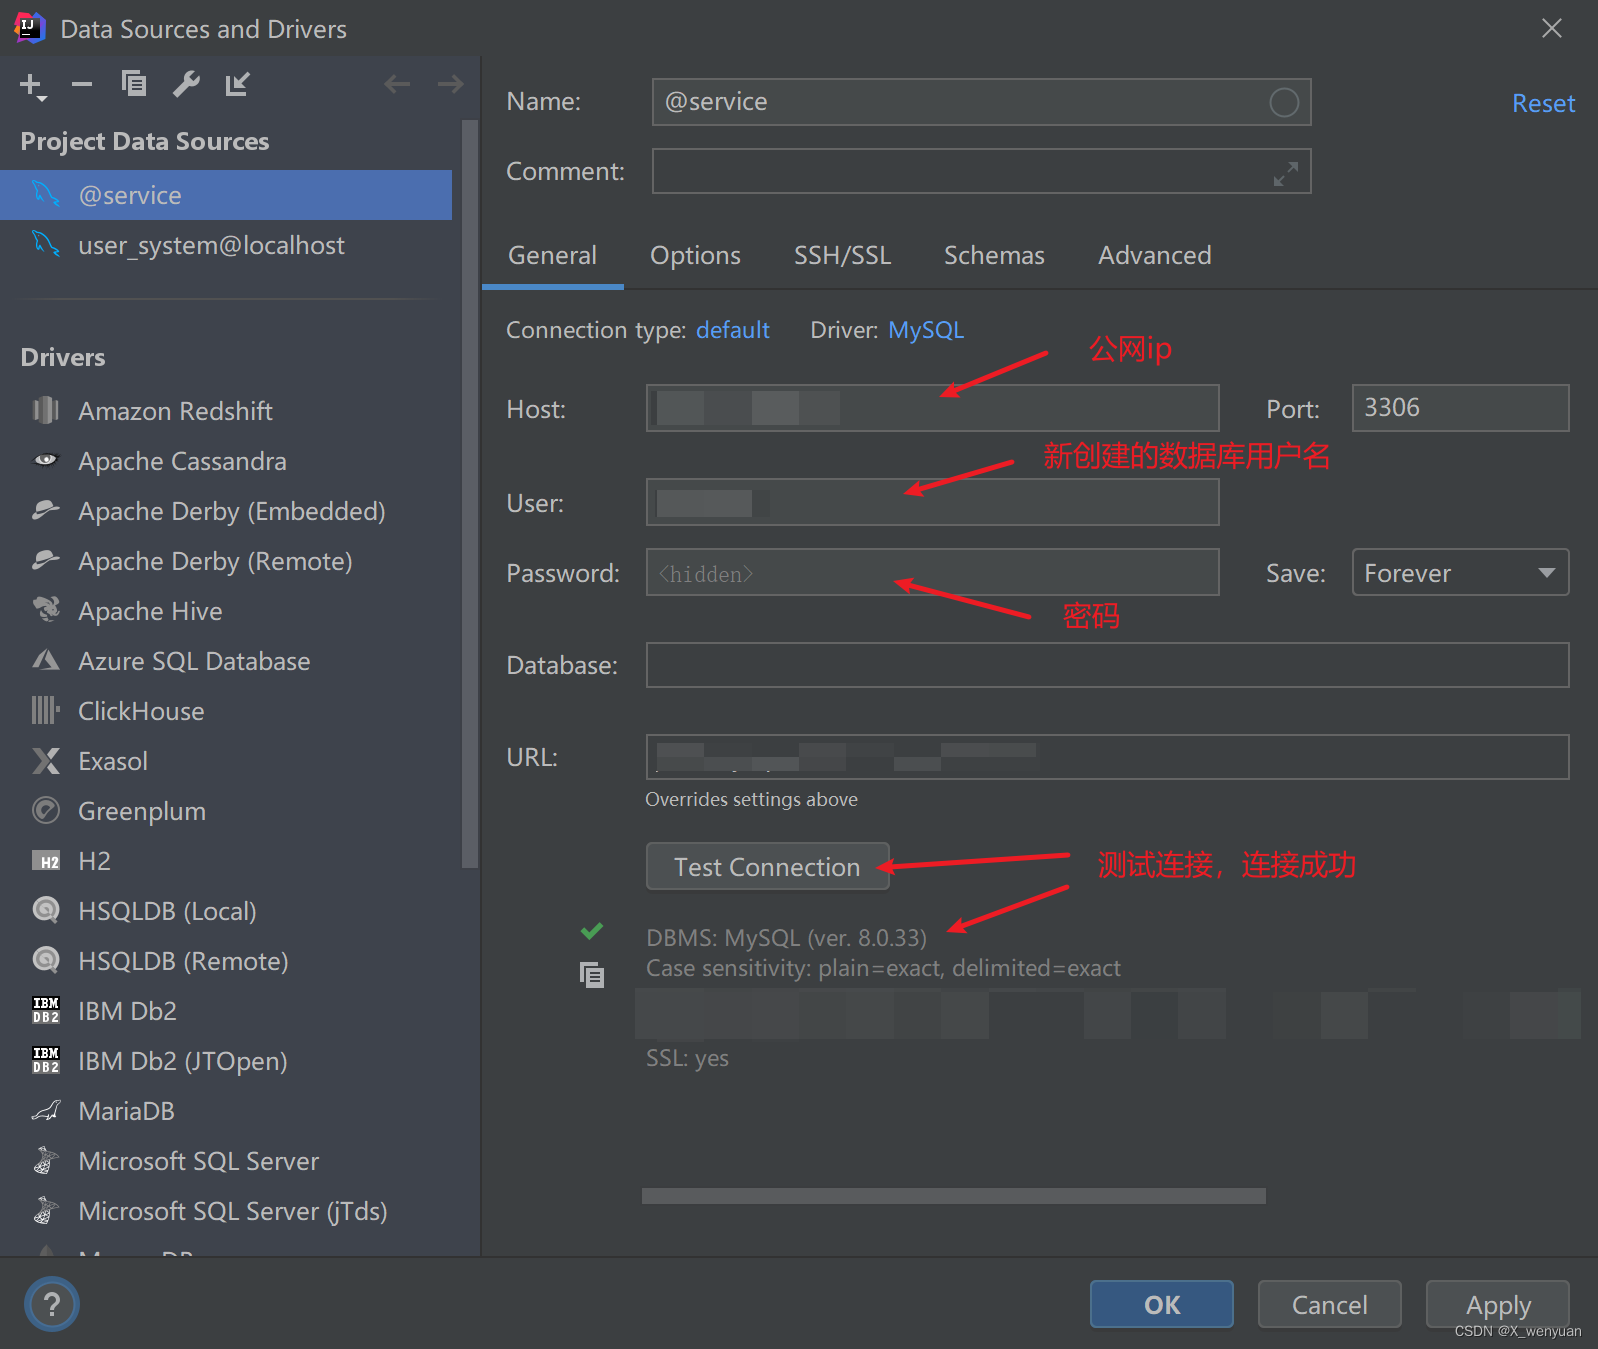Click the Forward arrow in toolbar

point(450,84)
